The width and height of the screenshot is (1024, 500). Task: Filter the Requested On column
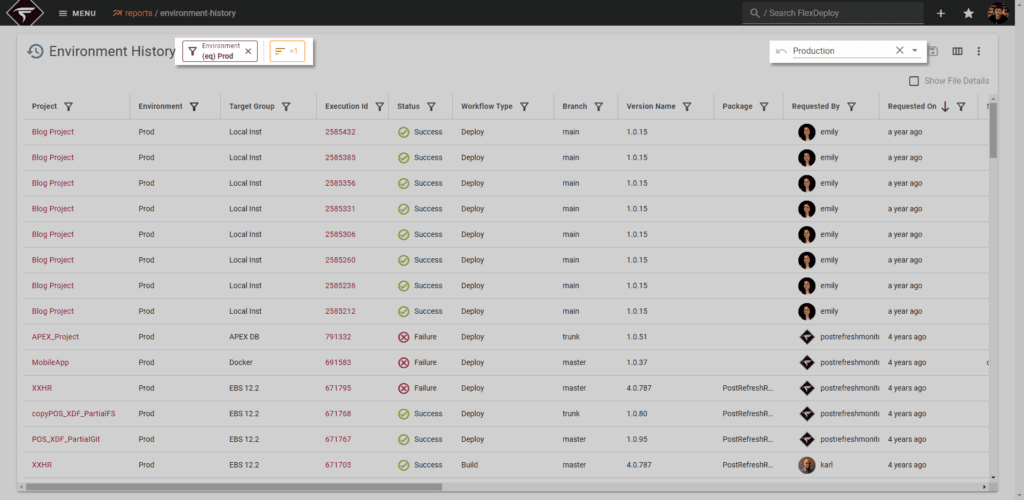click(961, 106)
